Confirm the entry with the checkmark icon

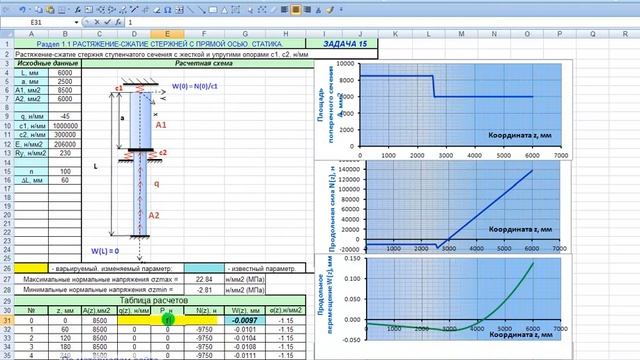pos(107,22)
